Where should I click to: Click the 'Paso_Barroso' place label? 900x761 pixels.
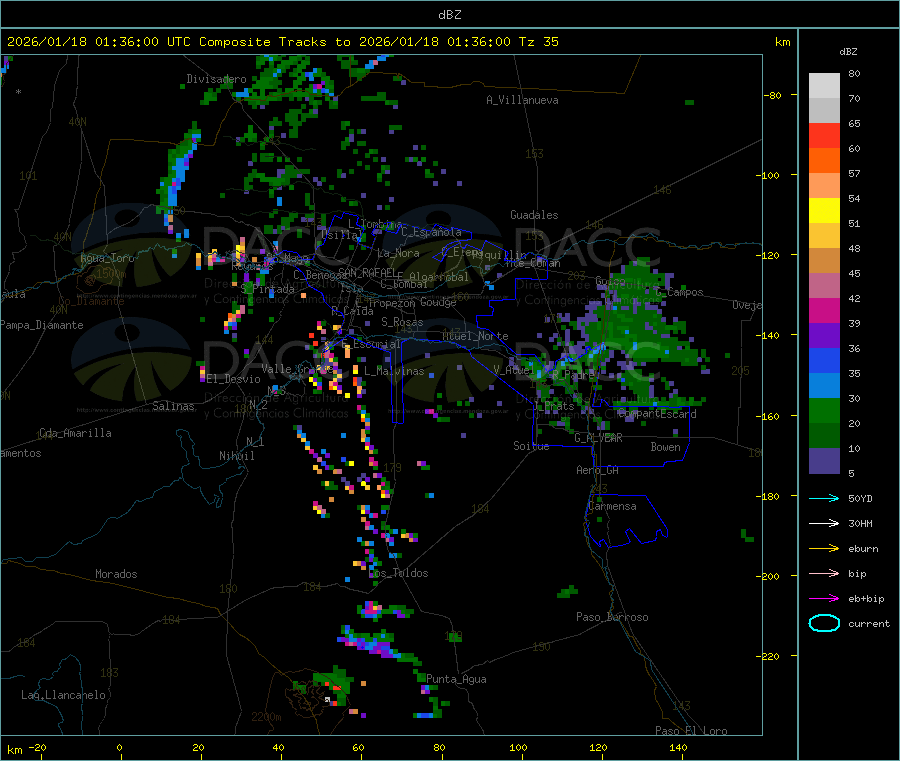pyautogui.click(x=612, y=617)
